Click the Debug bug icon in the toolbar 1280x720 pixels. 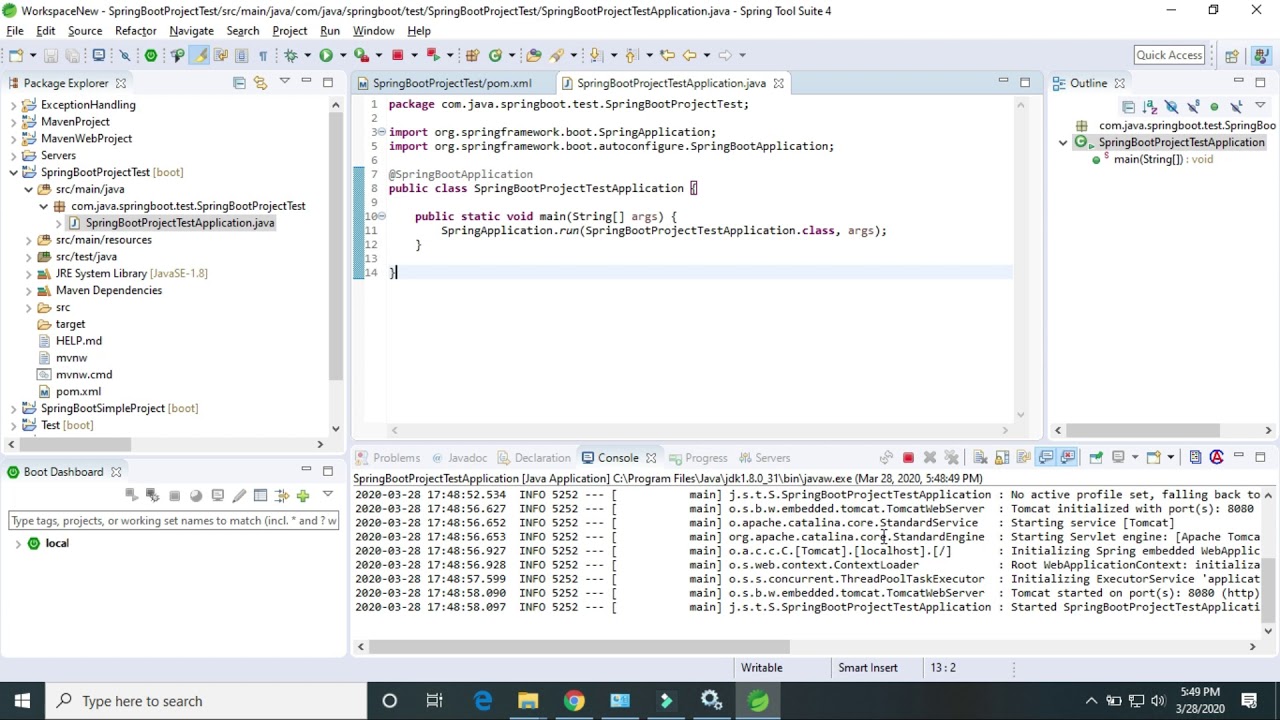point(291,55)
